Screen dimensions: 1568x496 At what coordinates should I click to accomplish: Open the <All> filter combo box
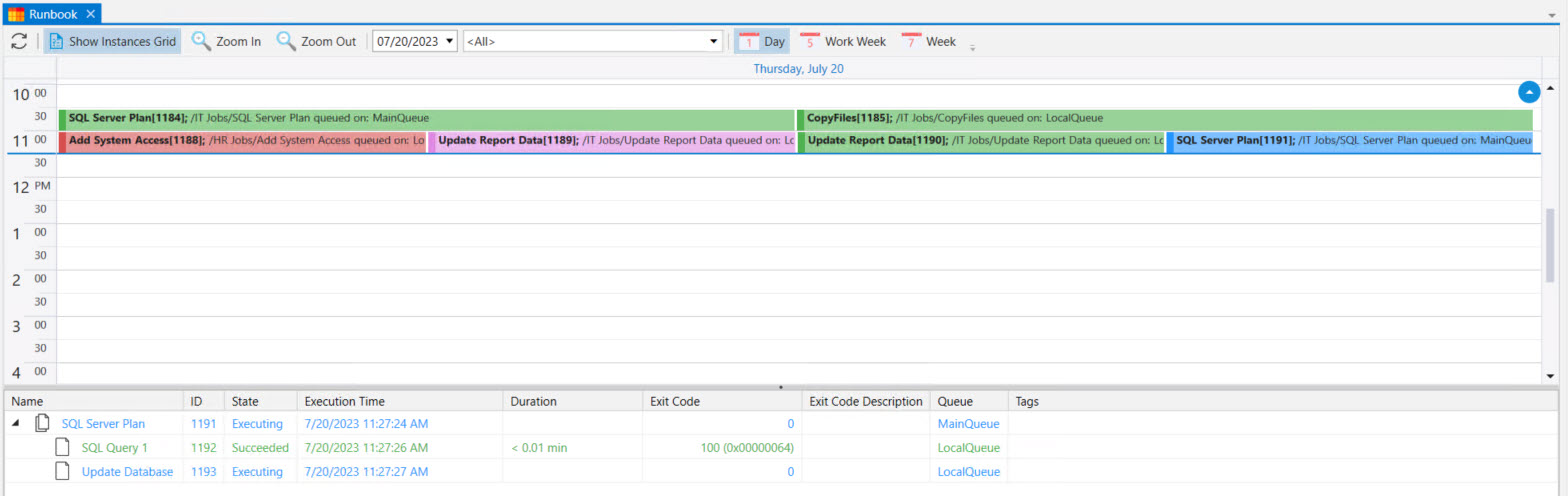593,42
